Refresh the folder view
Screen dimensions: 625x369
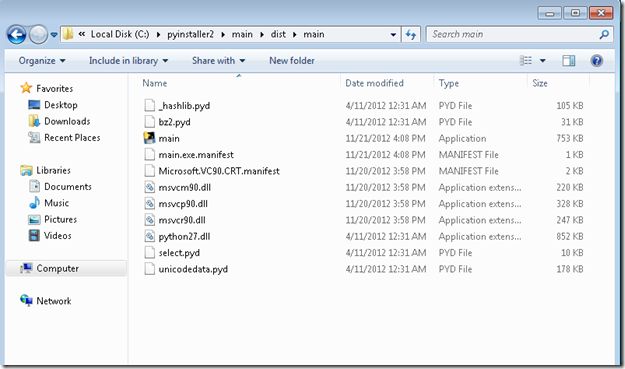411,35
